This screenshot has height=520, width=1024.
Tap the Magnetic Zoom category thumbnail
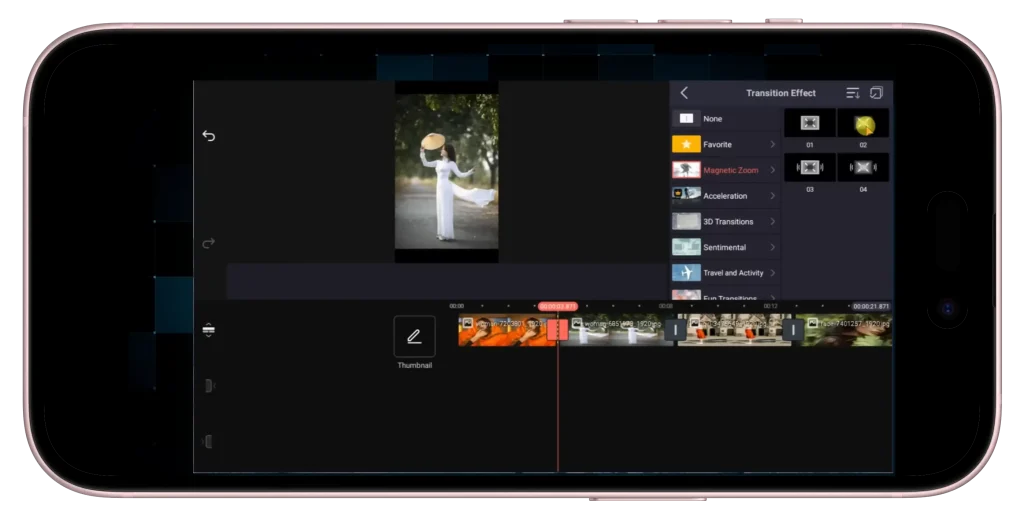(686, 170)
